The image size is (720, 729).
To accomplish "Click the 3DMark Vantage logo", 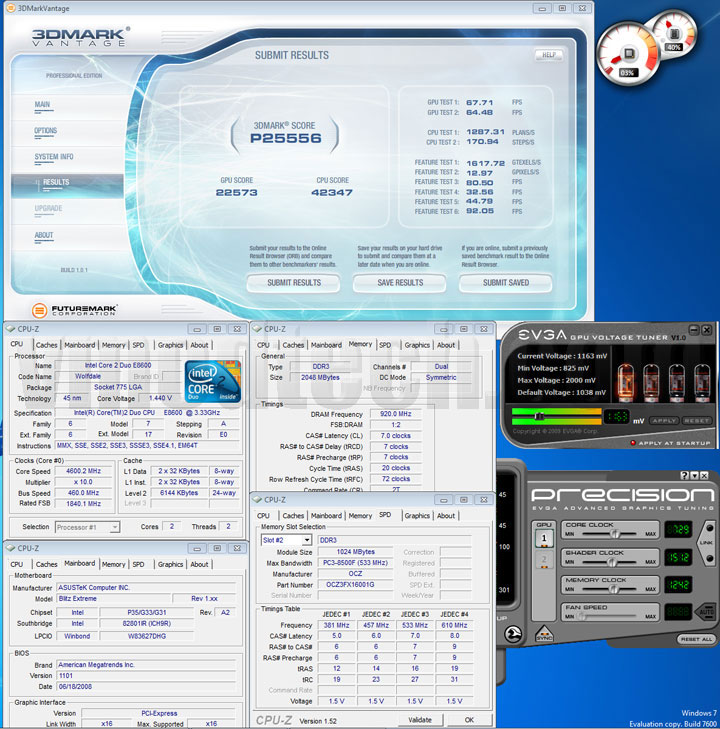I will [80, 37].
